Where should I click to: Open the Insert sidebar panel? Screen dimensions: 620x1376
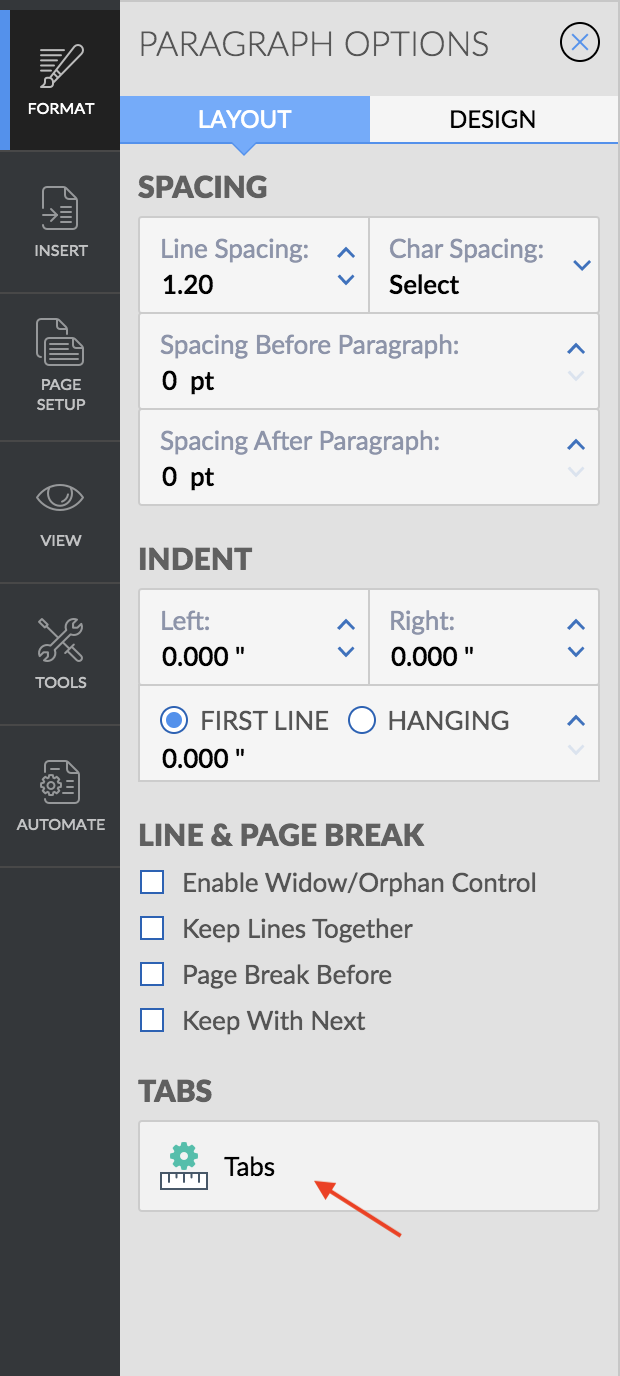tap(60, 221)
